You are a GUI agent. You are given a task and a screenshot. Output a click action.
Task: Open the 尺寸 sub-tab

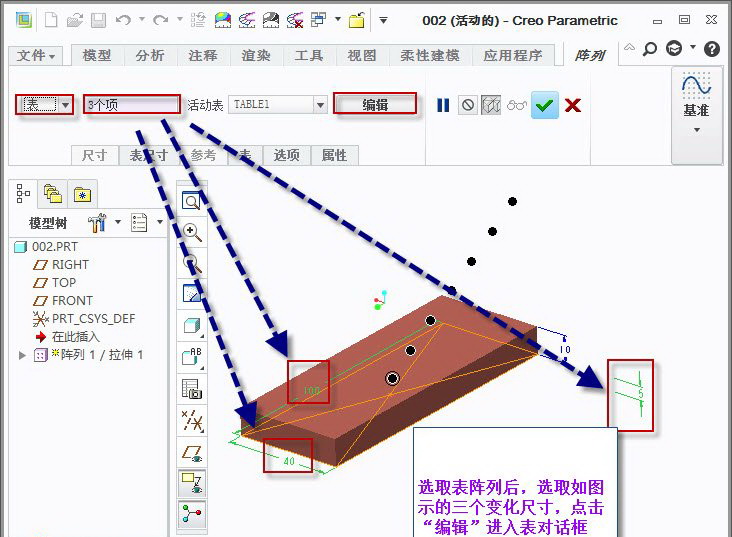point(94,155)
